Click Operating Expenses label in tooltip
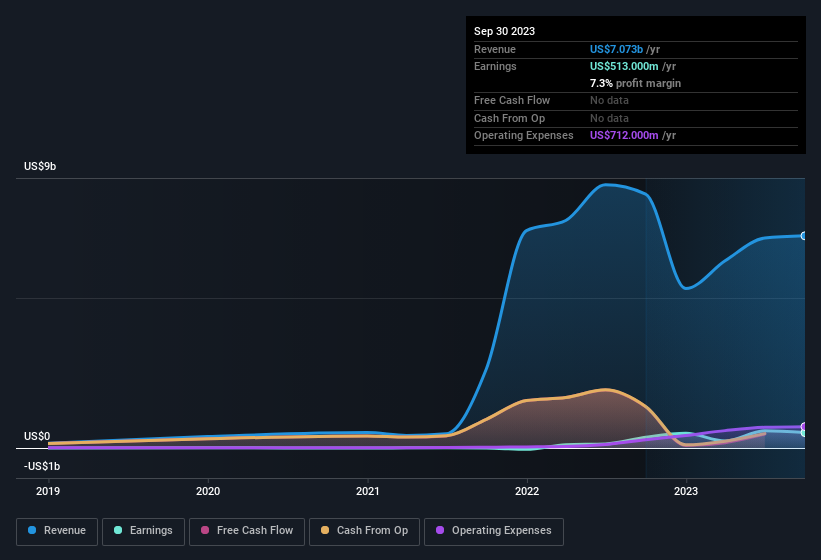The height and width of the screenshot is (560, 821). pyautogui.click(x=524, y=135)
